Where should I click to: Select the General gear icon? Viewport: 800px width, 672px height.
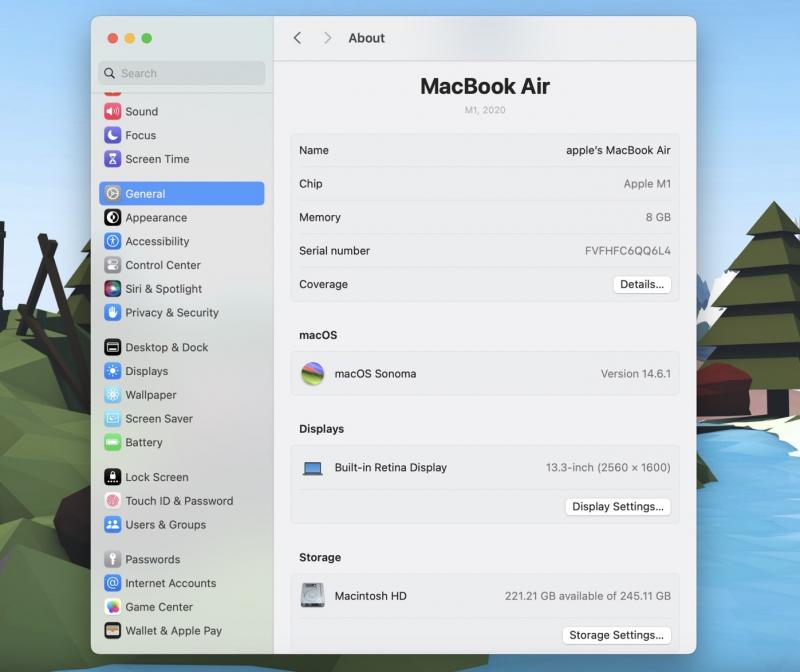click(113, 194)
